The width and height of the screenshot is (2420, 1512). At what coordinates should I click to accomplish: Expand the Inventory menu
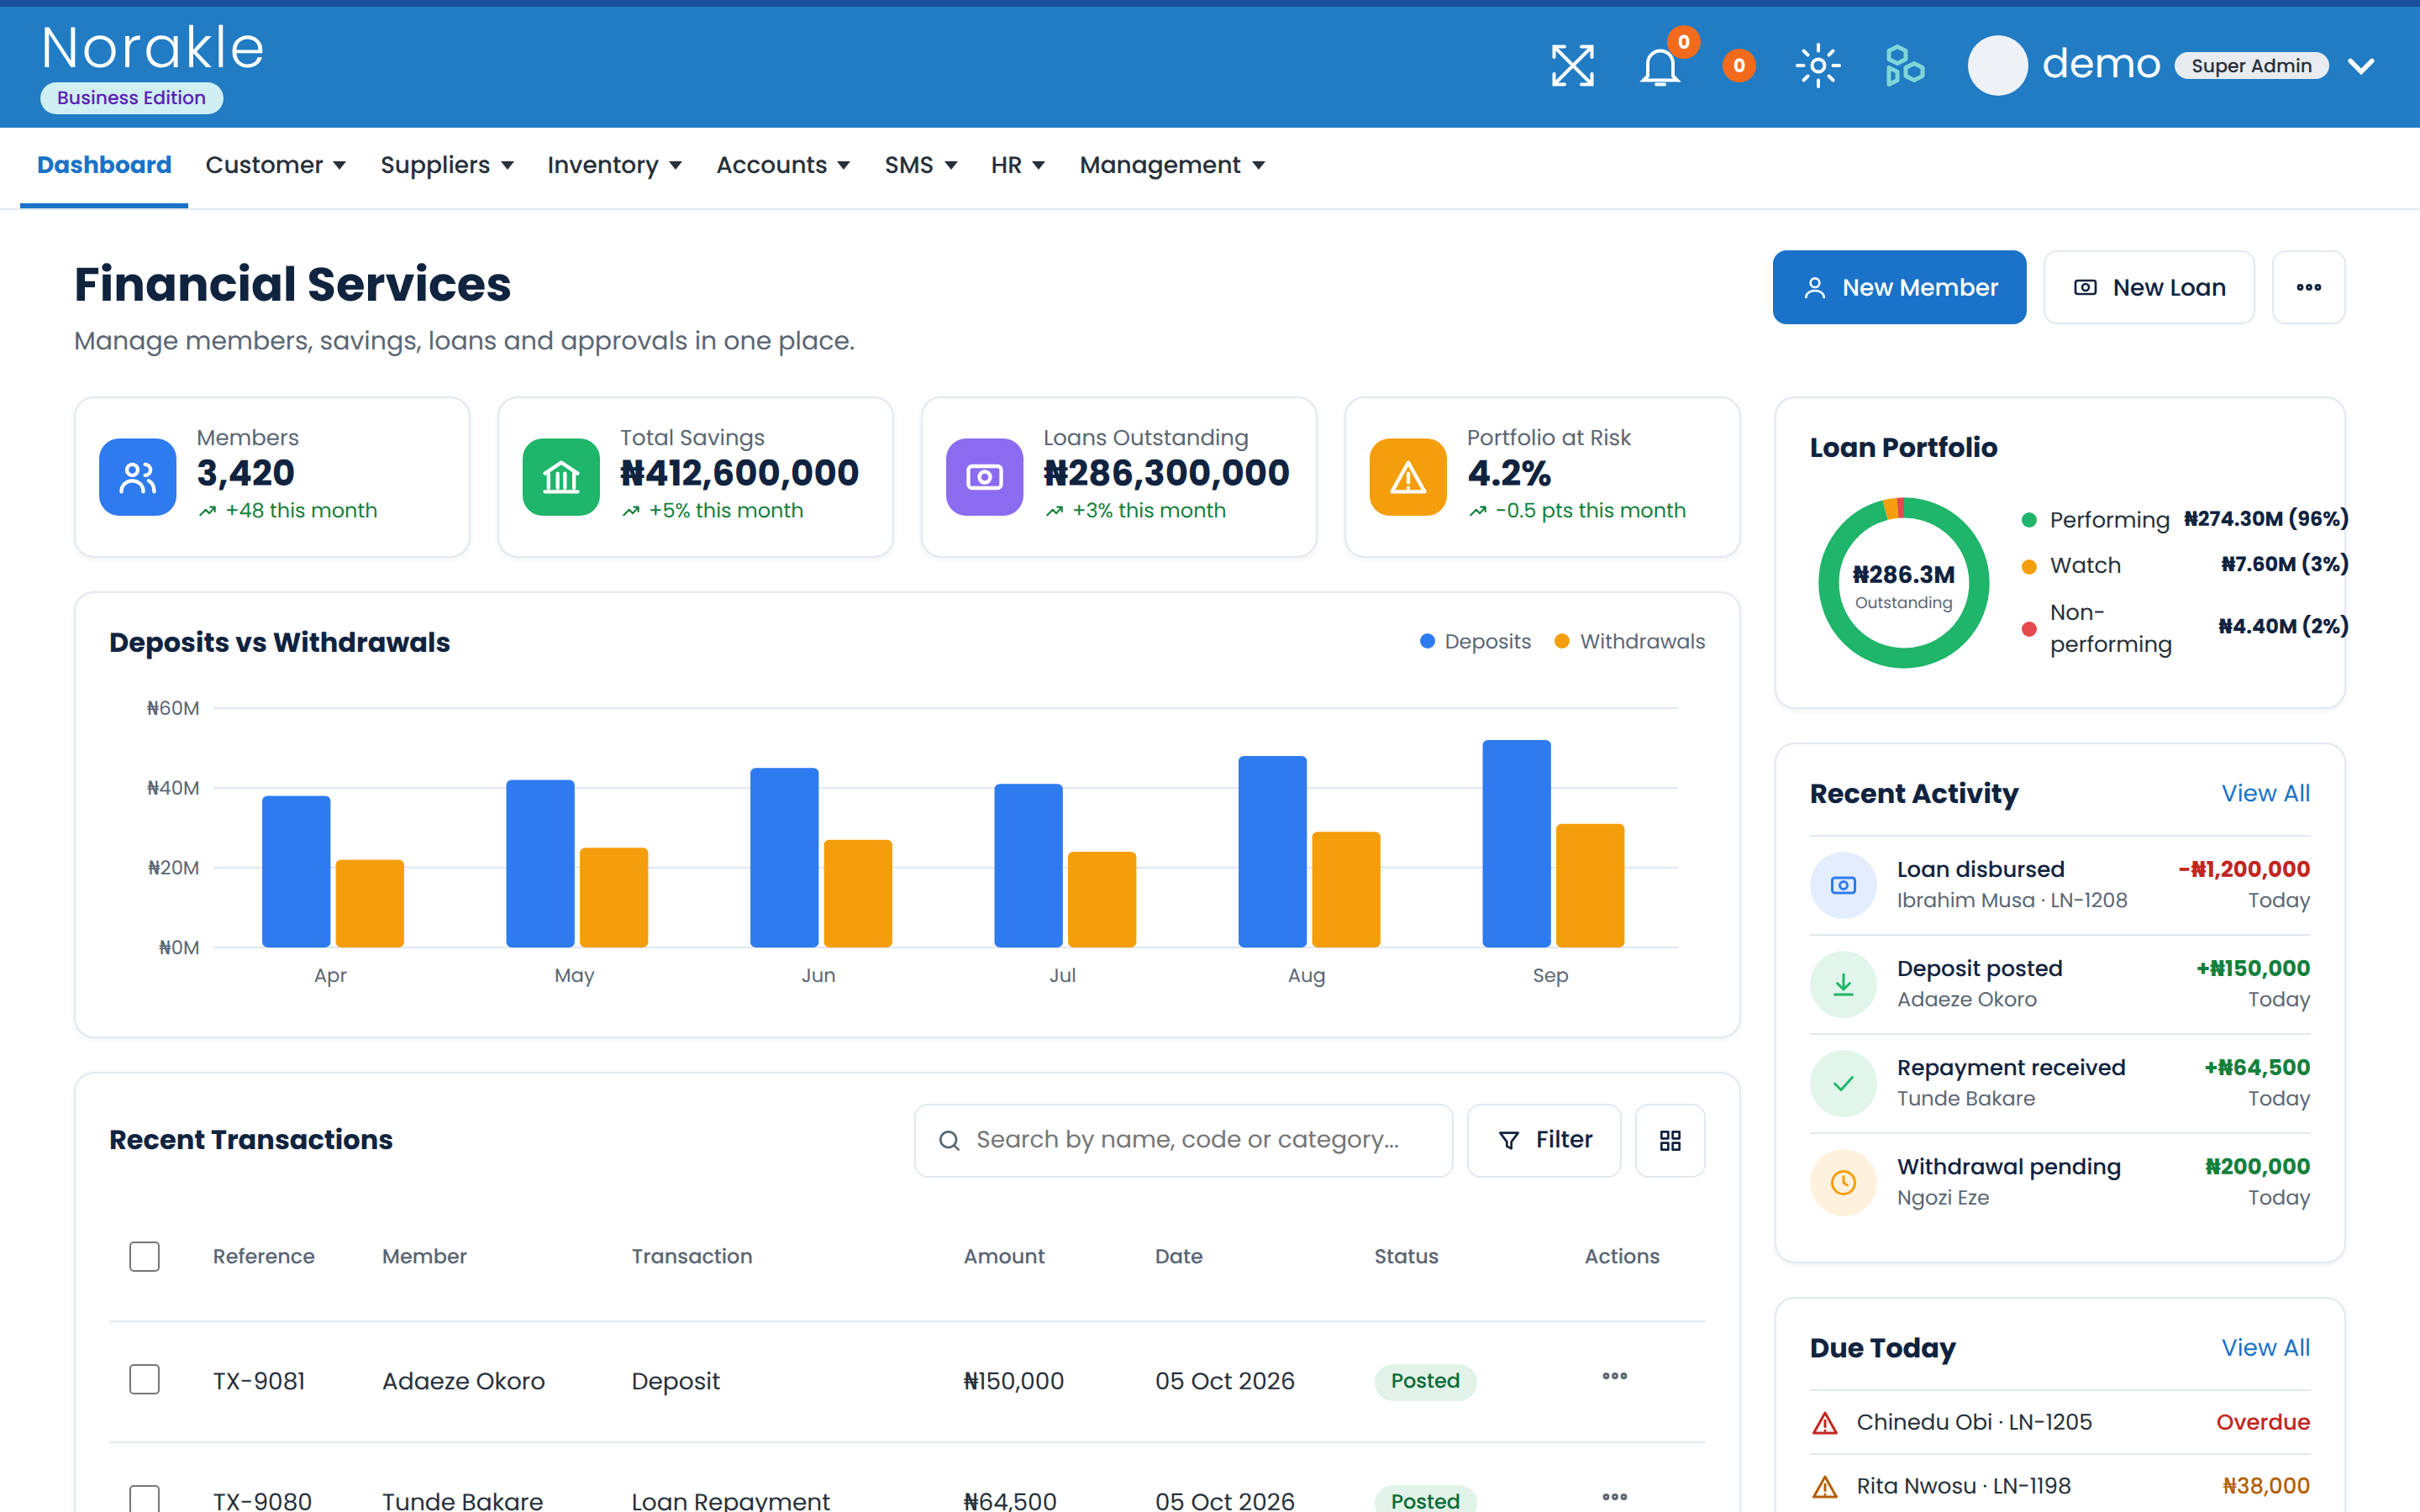tap(615, 165)
